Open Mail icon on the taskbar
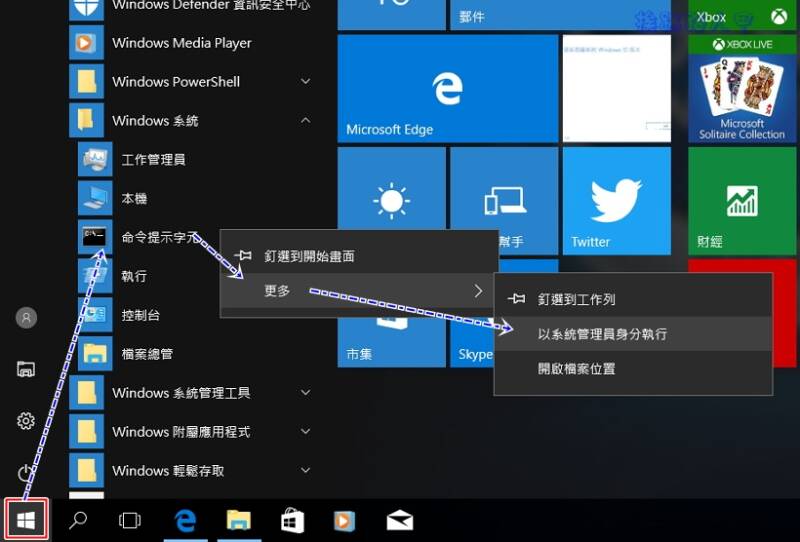 point(399,520)
